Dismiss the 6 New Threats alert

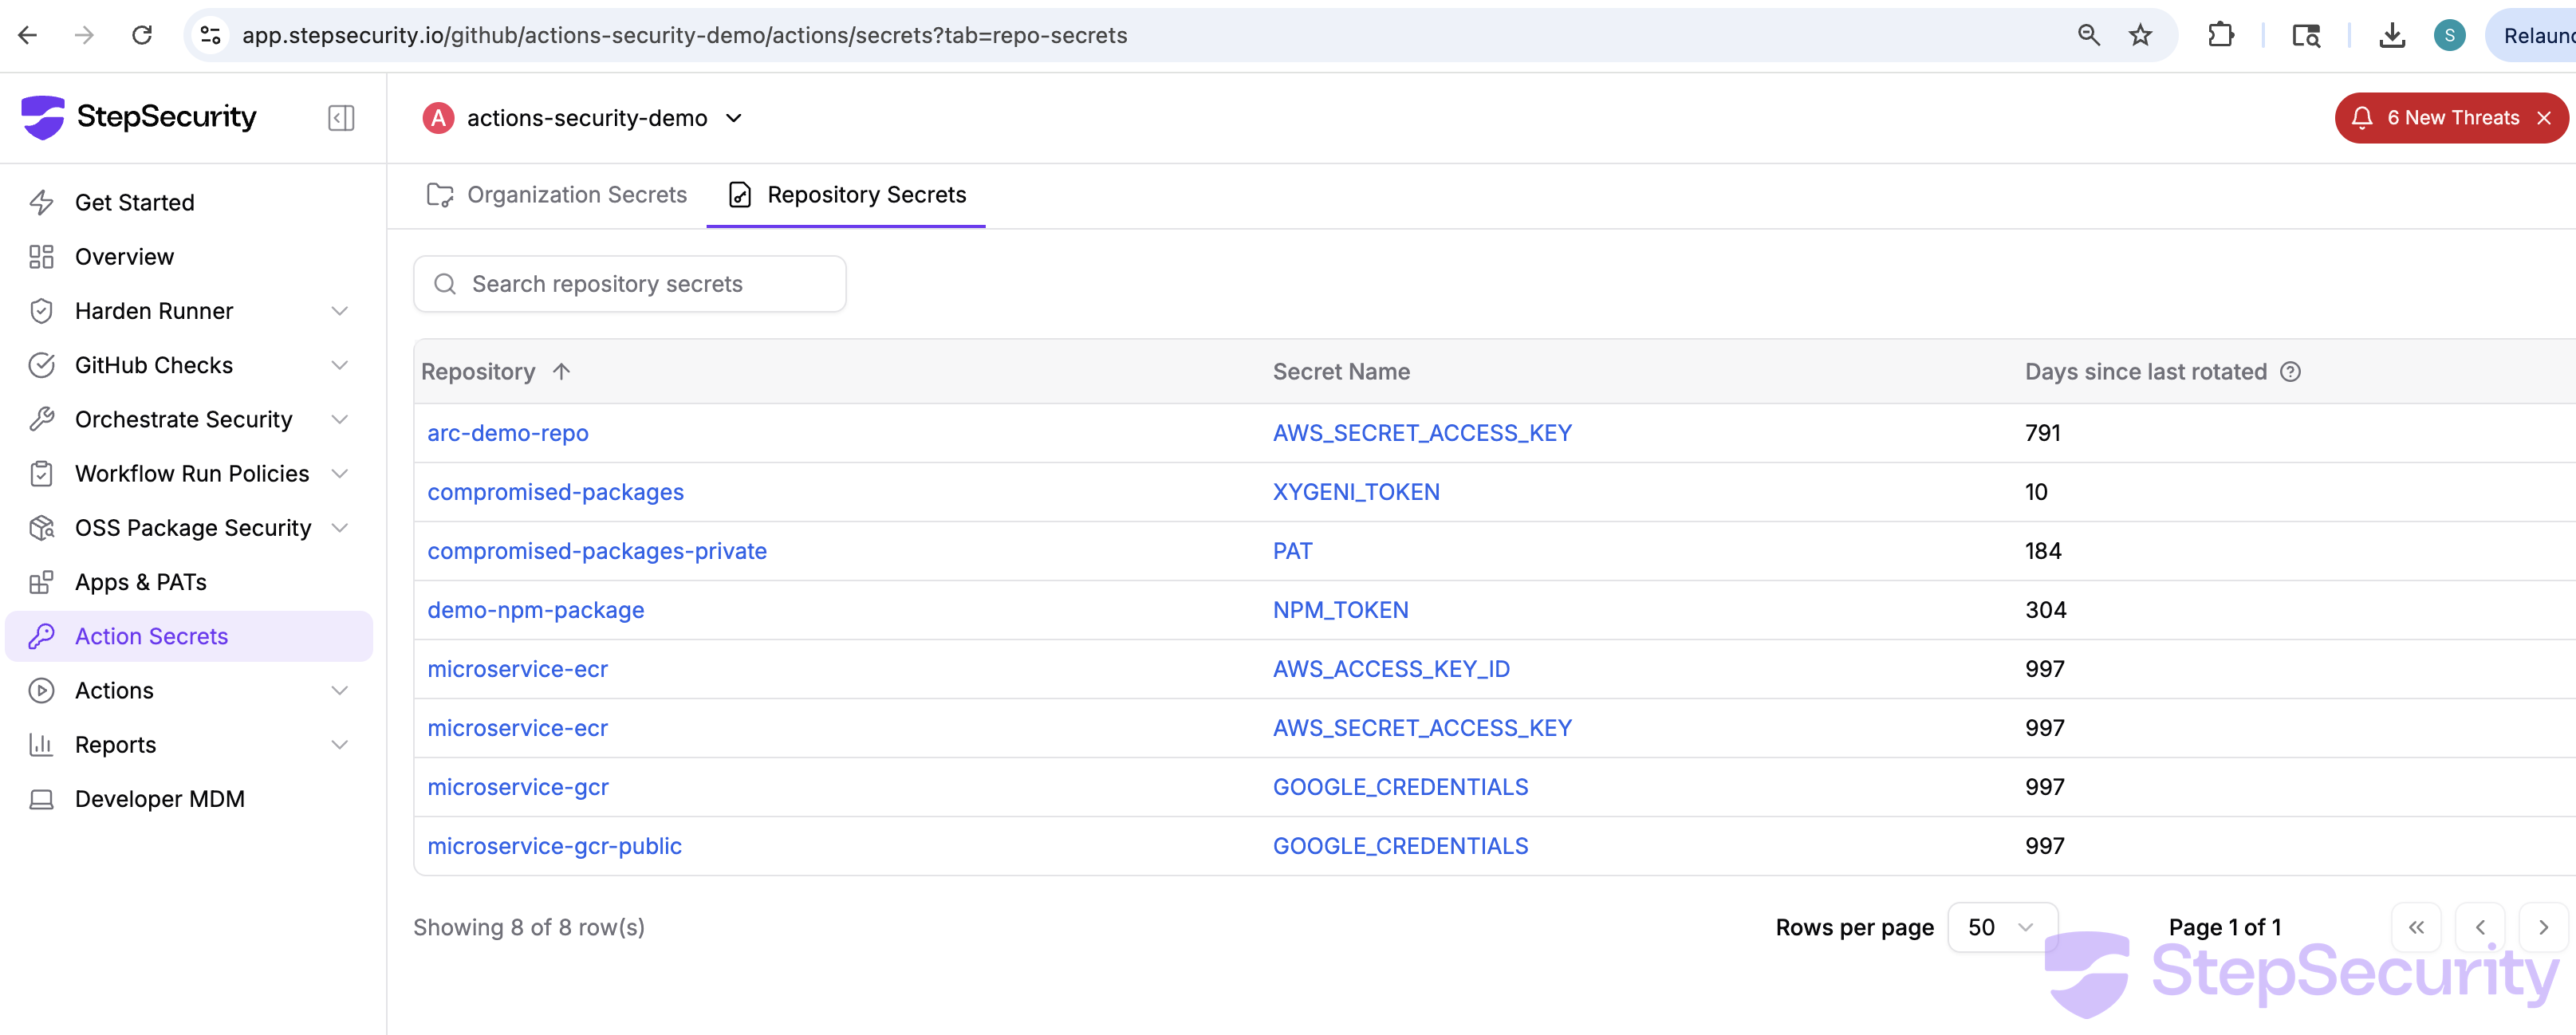2544,118
